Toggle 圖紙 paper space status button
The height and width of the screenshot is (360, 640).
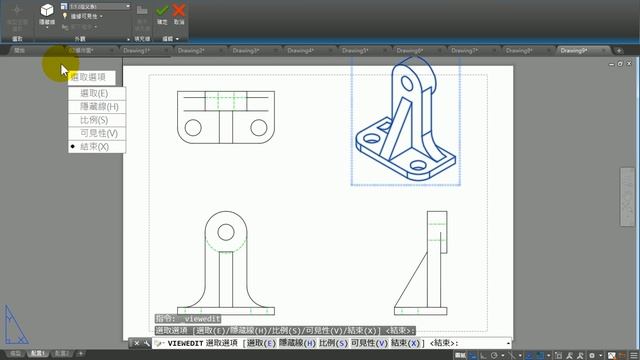(460, 356)
